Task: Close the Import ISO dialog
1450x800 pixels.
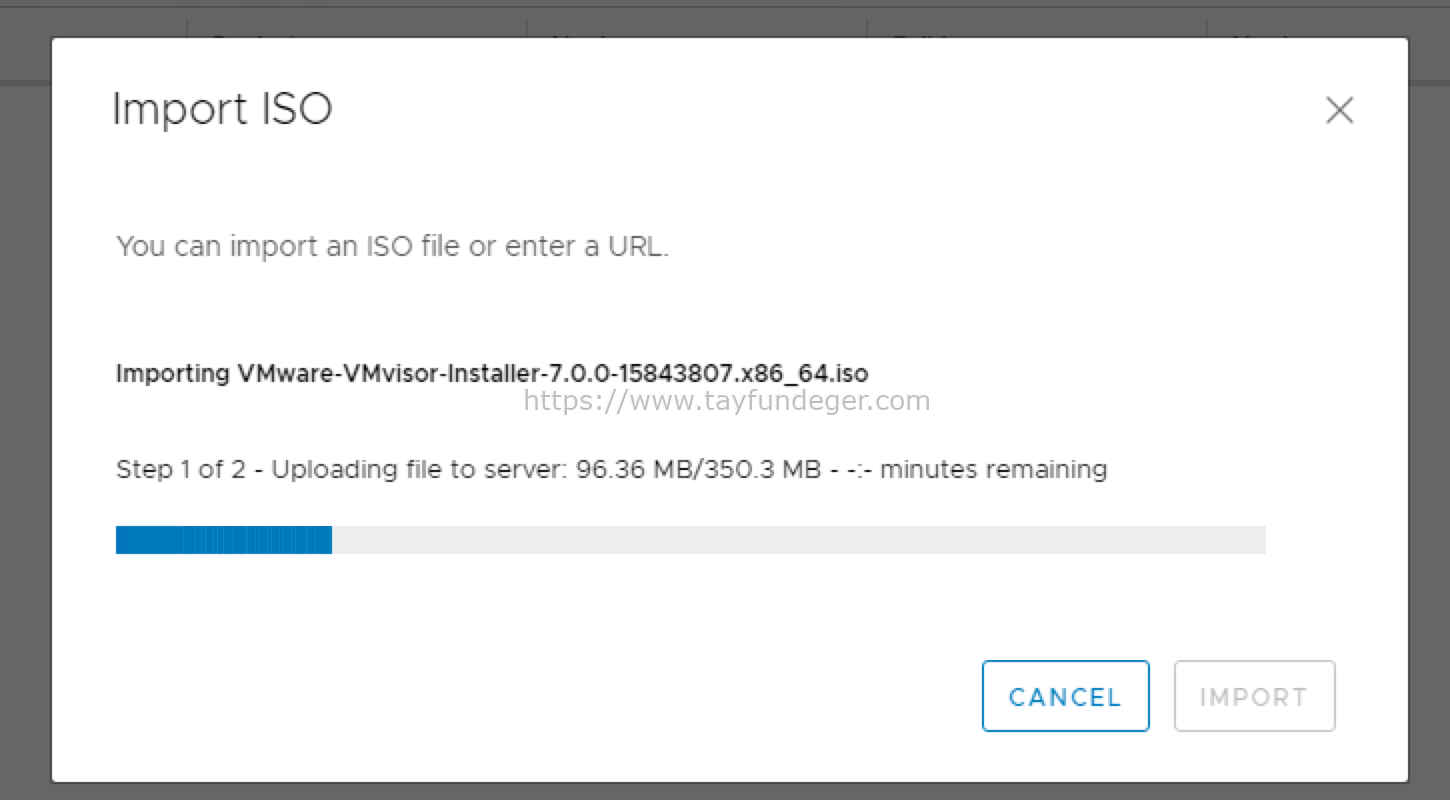Action: pos(1339,110)
